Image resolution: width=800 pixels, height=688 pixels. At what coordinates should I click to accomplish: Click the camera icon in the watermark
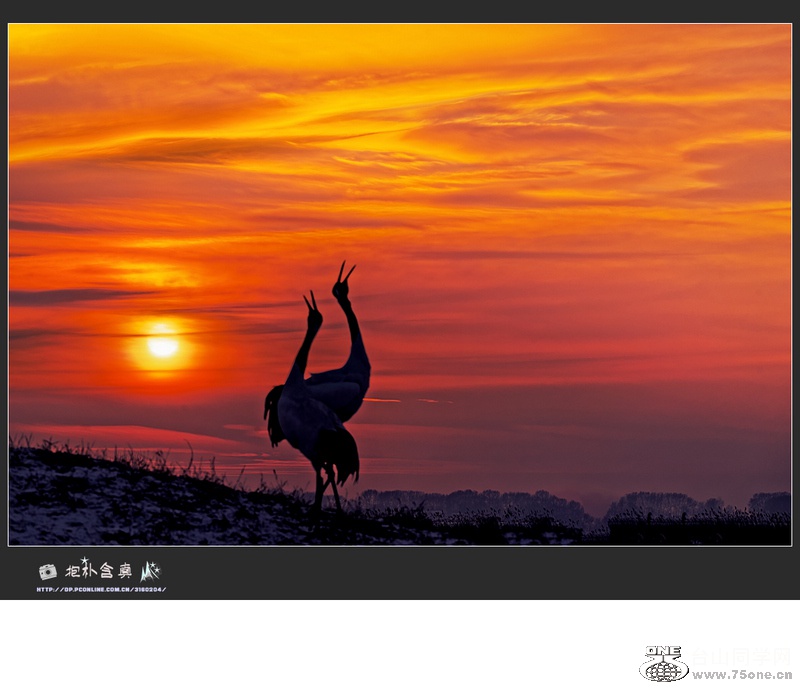(x=47, y=571)
